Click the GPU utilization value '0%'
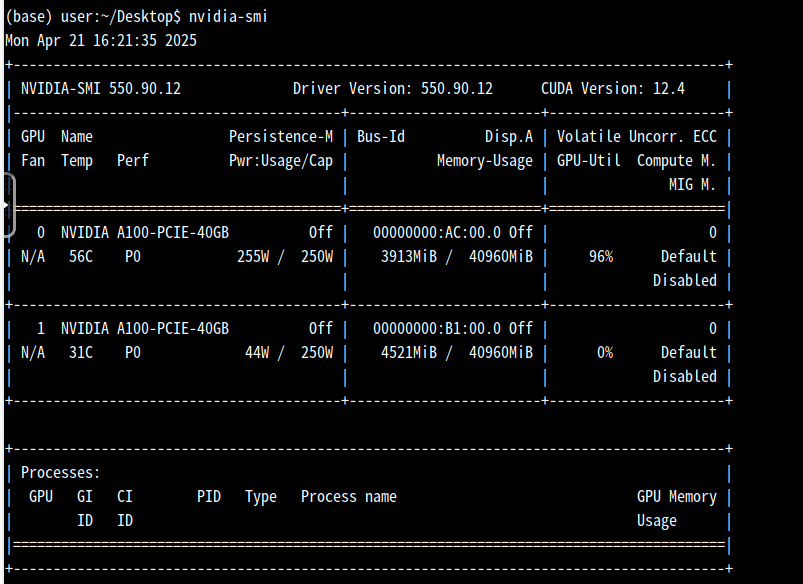 pyautogui.click(x=605, y=352)
